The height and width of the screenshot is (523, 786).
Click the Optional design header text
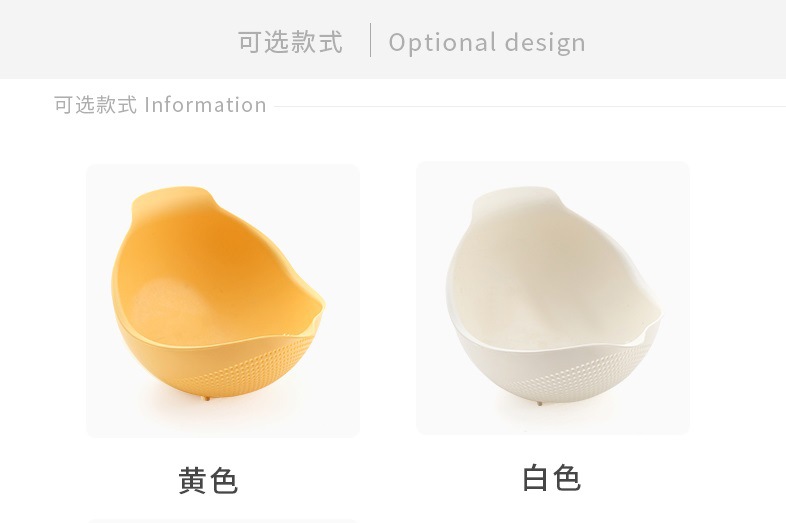487,43
